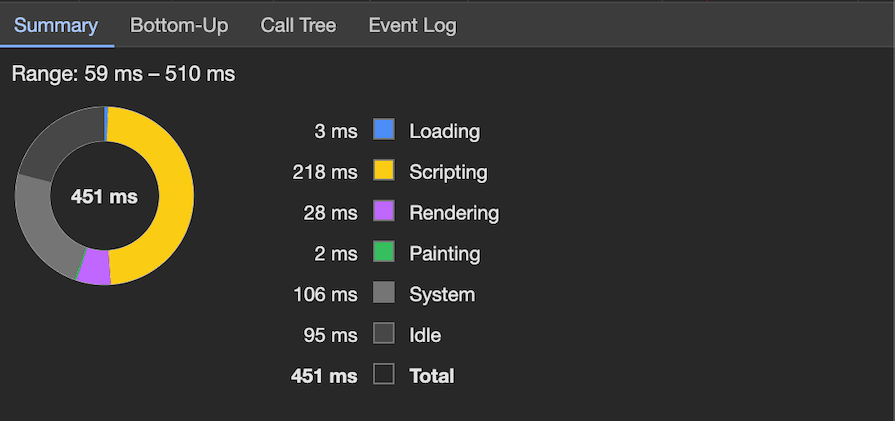Click the 218 ms Scripting time value
The width and height of the screenshot is (895, 421).
coord(324,172)
